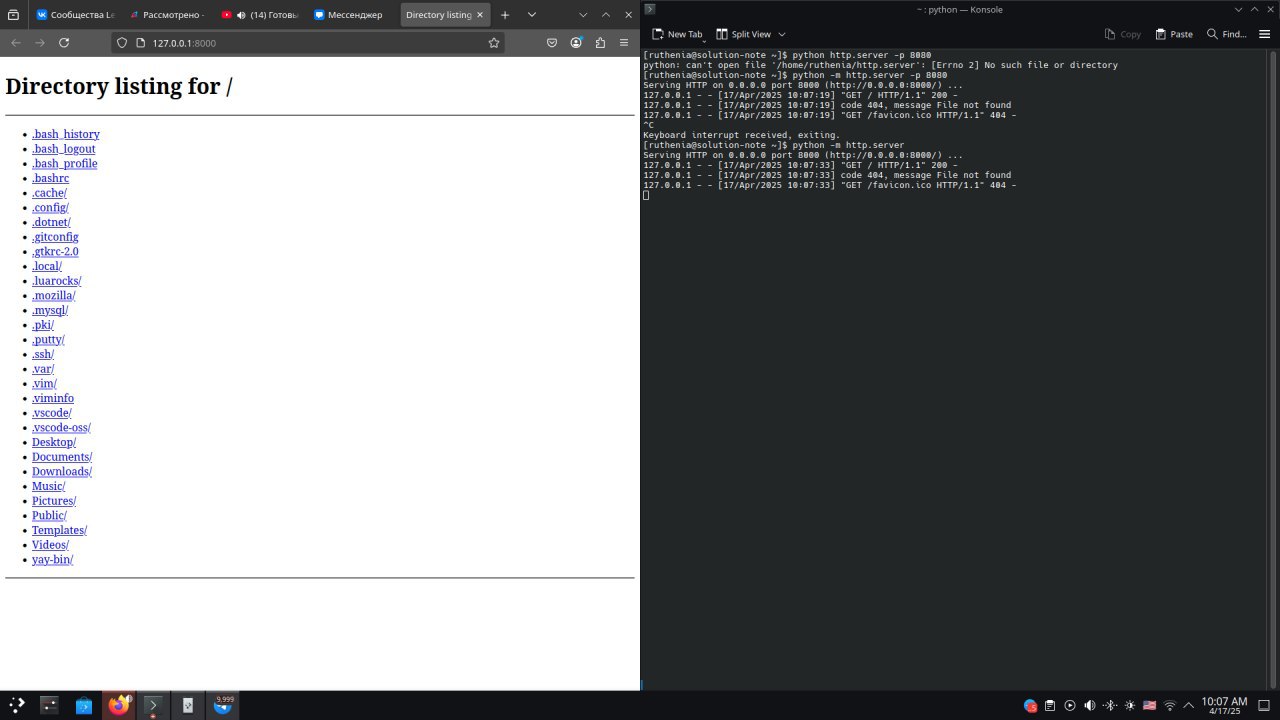
Task: Open the Firefox account icon
Action: [576, 43]
